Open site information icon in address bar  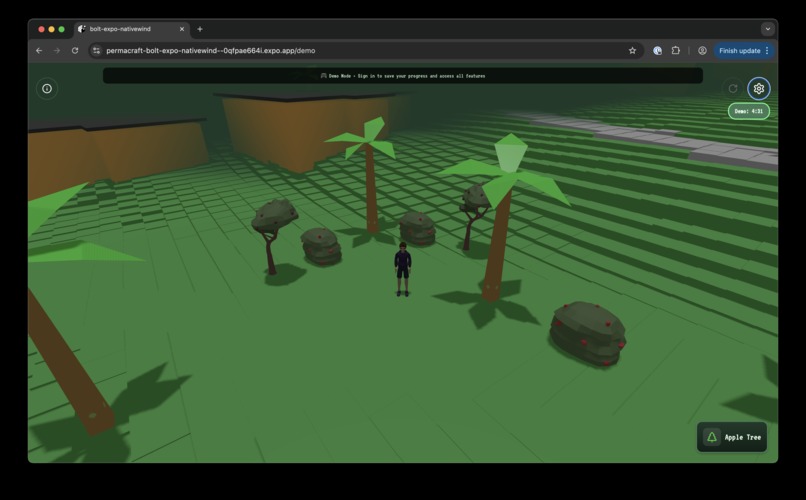coord(96,51)
